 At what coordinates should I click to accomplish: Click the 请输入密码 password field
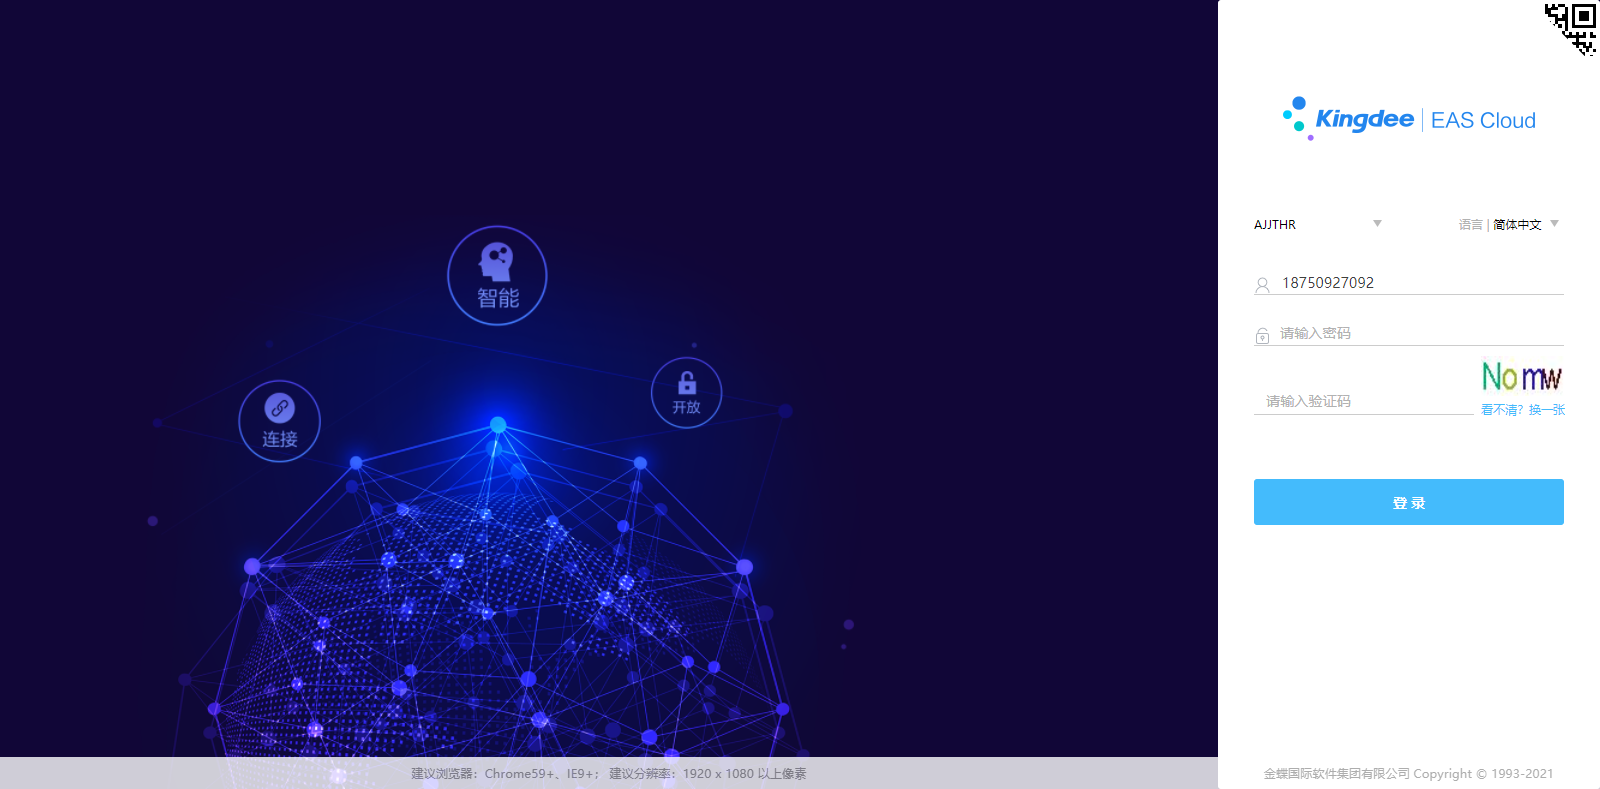(1420, 334)
